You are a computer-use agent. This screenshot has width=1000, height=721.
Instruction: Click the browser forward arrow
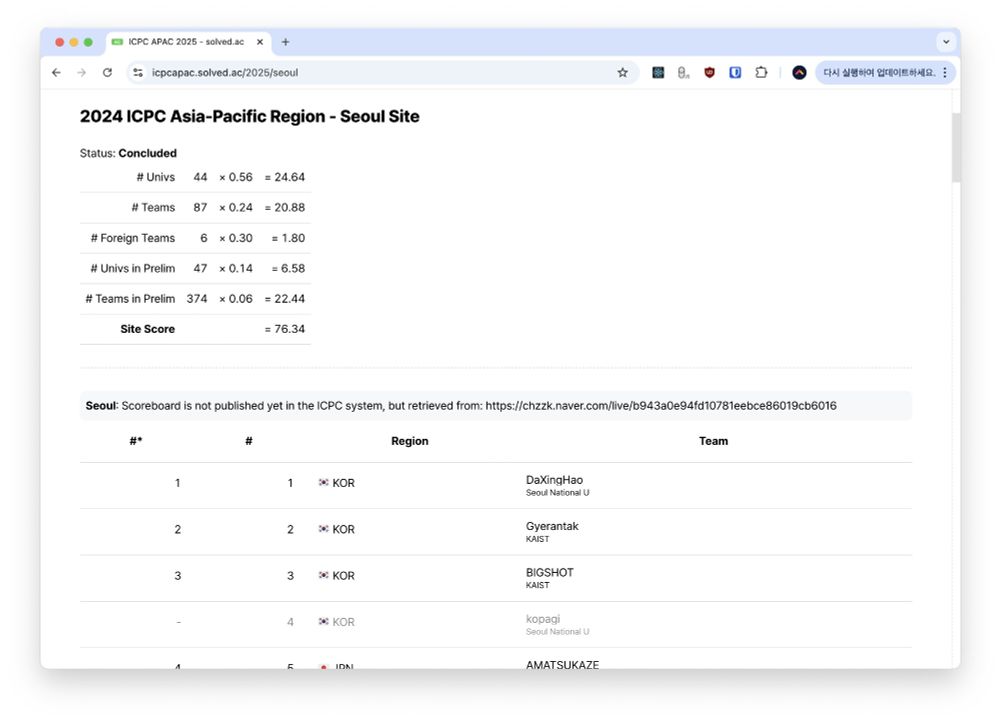tap(82, 73)
